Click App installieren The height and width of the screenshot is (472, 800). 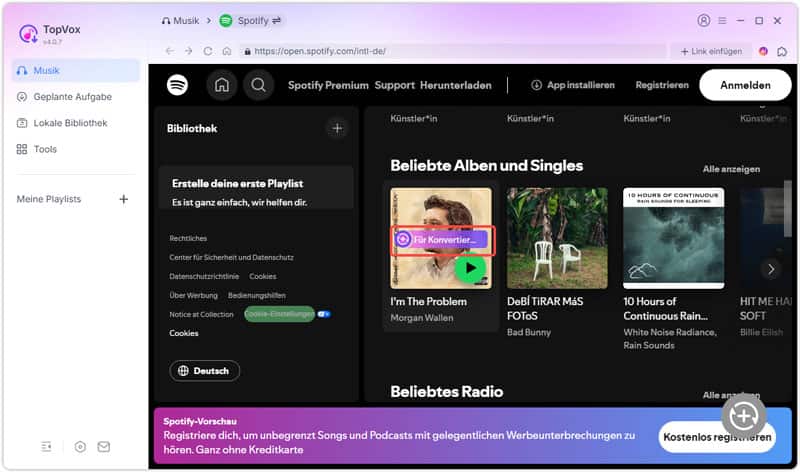[x=573, y=85]
